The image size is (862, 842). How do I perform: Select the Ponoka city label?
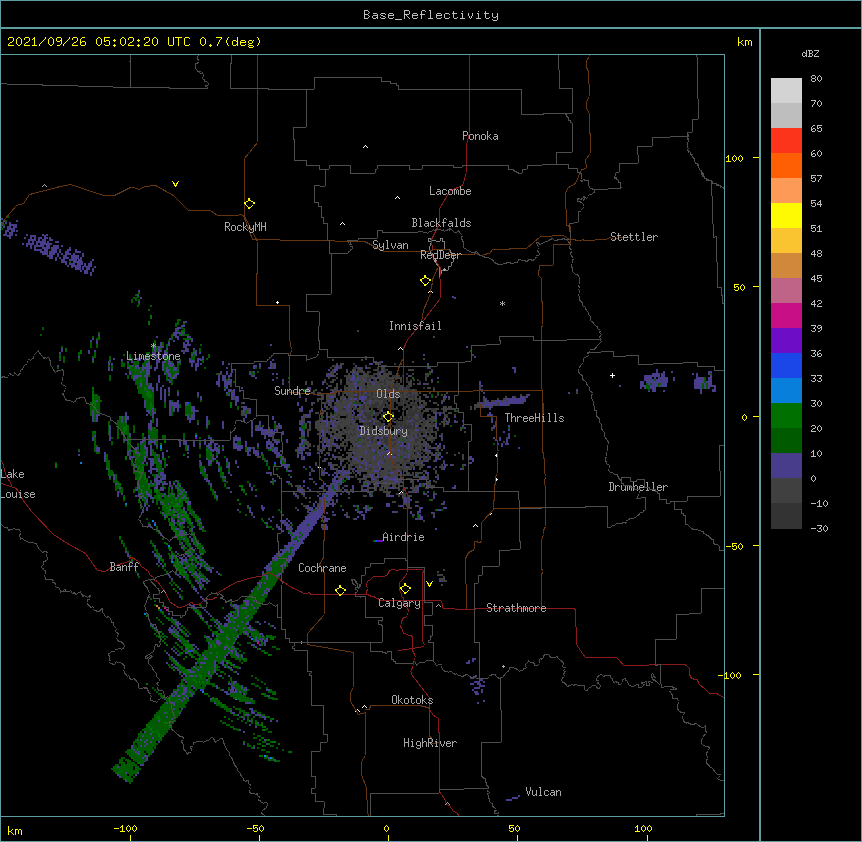(480, 136)
